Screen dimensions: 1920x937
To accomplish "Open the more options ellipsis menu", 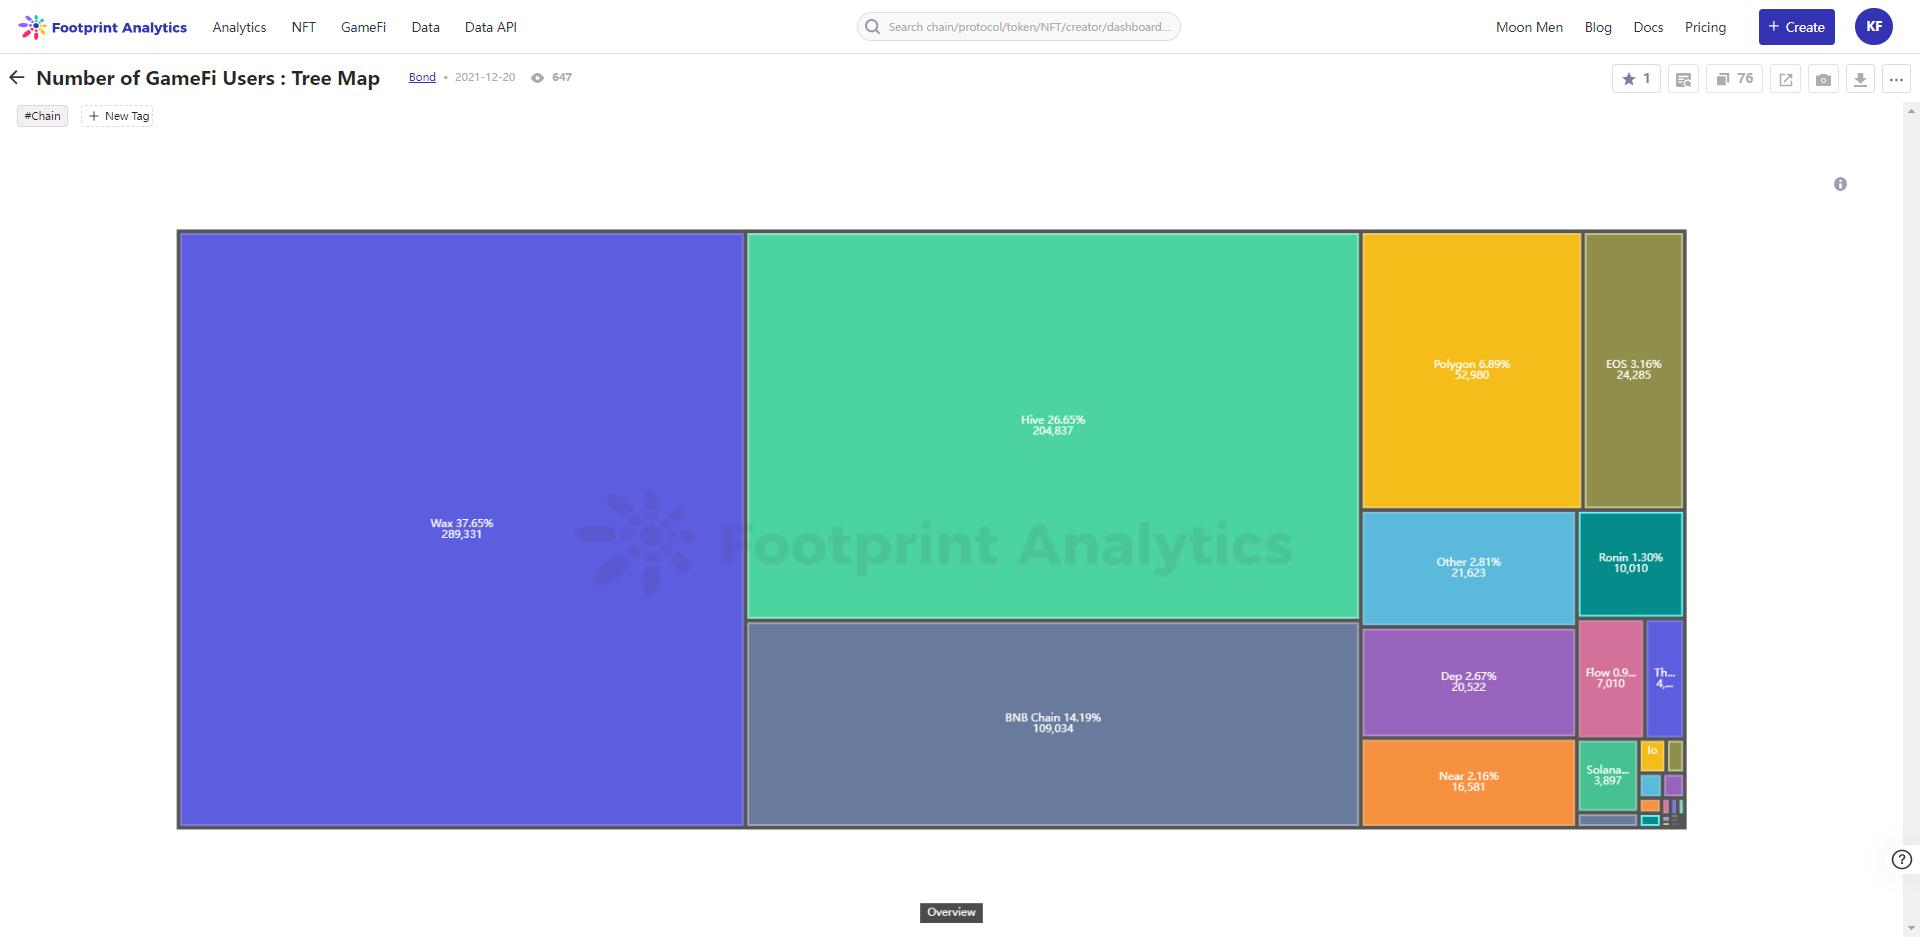I will [1896, 79].
